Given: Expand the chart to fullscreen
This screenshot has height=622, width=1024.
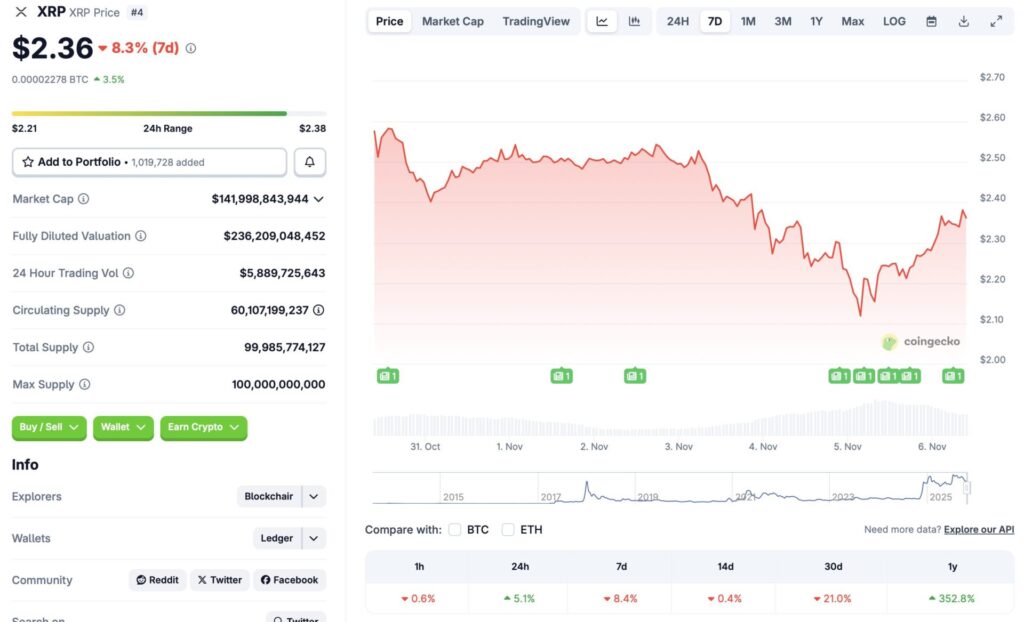Looking at the screenshot, I should coord(995,20).
